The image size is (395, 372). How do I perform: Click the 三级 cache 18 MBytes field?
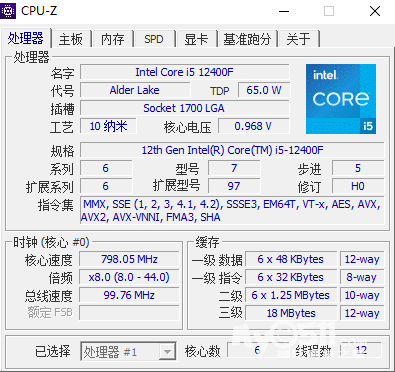coord(291,313)
